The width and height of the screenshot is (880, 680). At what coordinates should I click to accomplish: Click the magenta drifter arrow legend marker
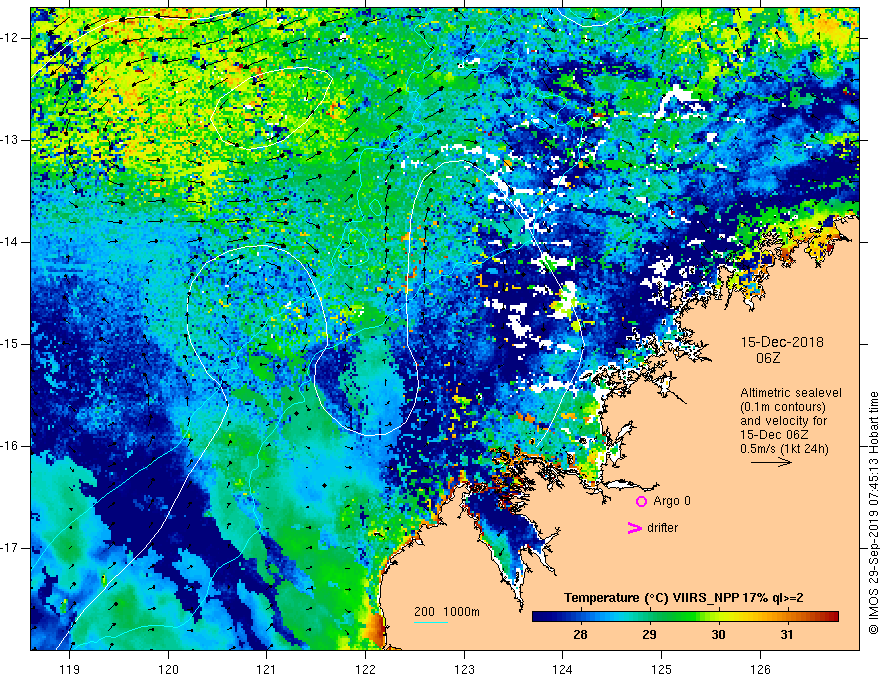coord(634,528)
